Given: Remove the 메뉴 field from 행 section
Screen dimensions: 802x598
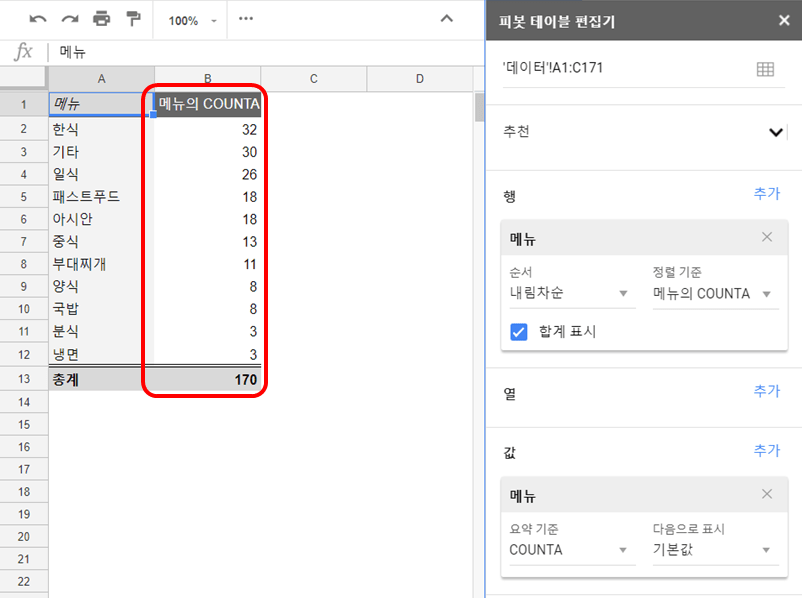Looking at the screenshot, I should tap(767, 237).
